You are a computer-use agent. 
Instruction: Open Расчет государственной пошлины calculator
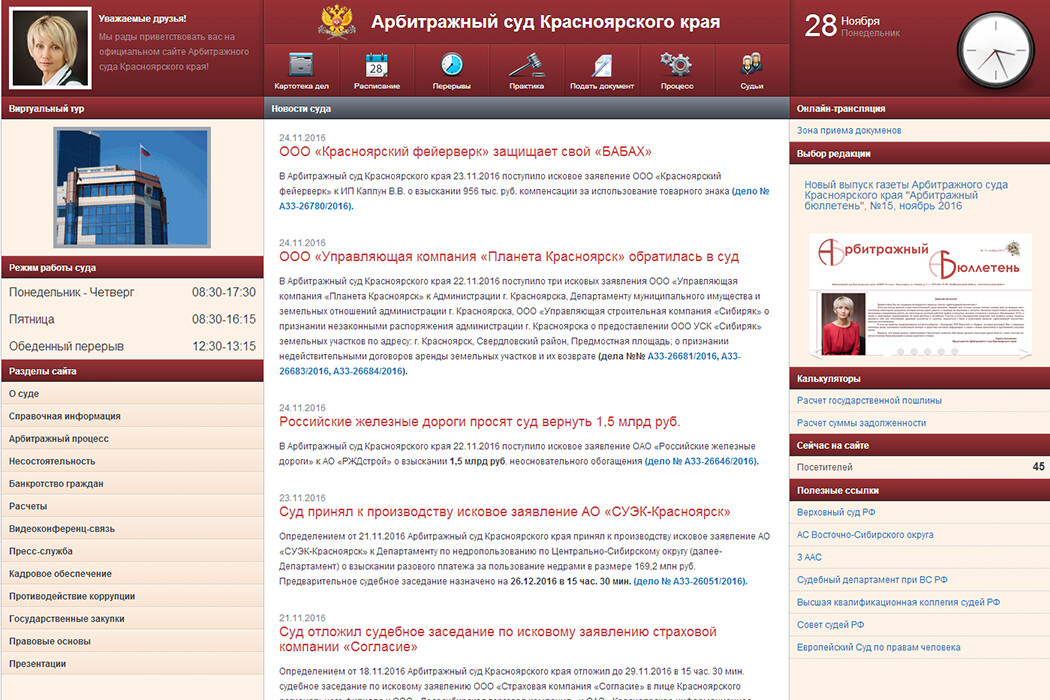(869, 401)
